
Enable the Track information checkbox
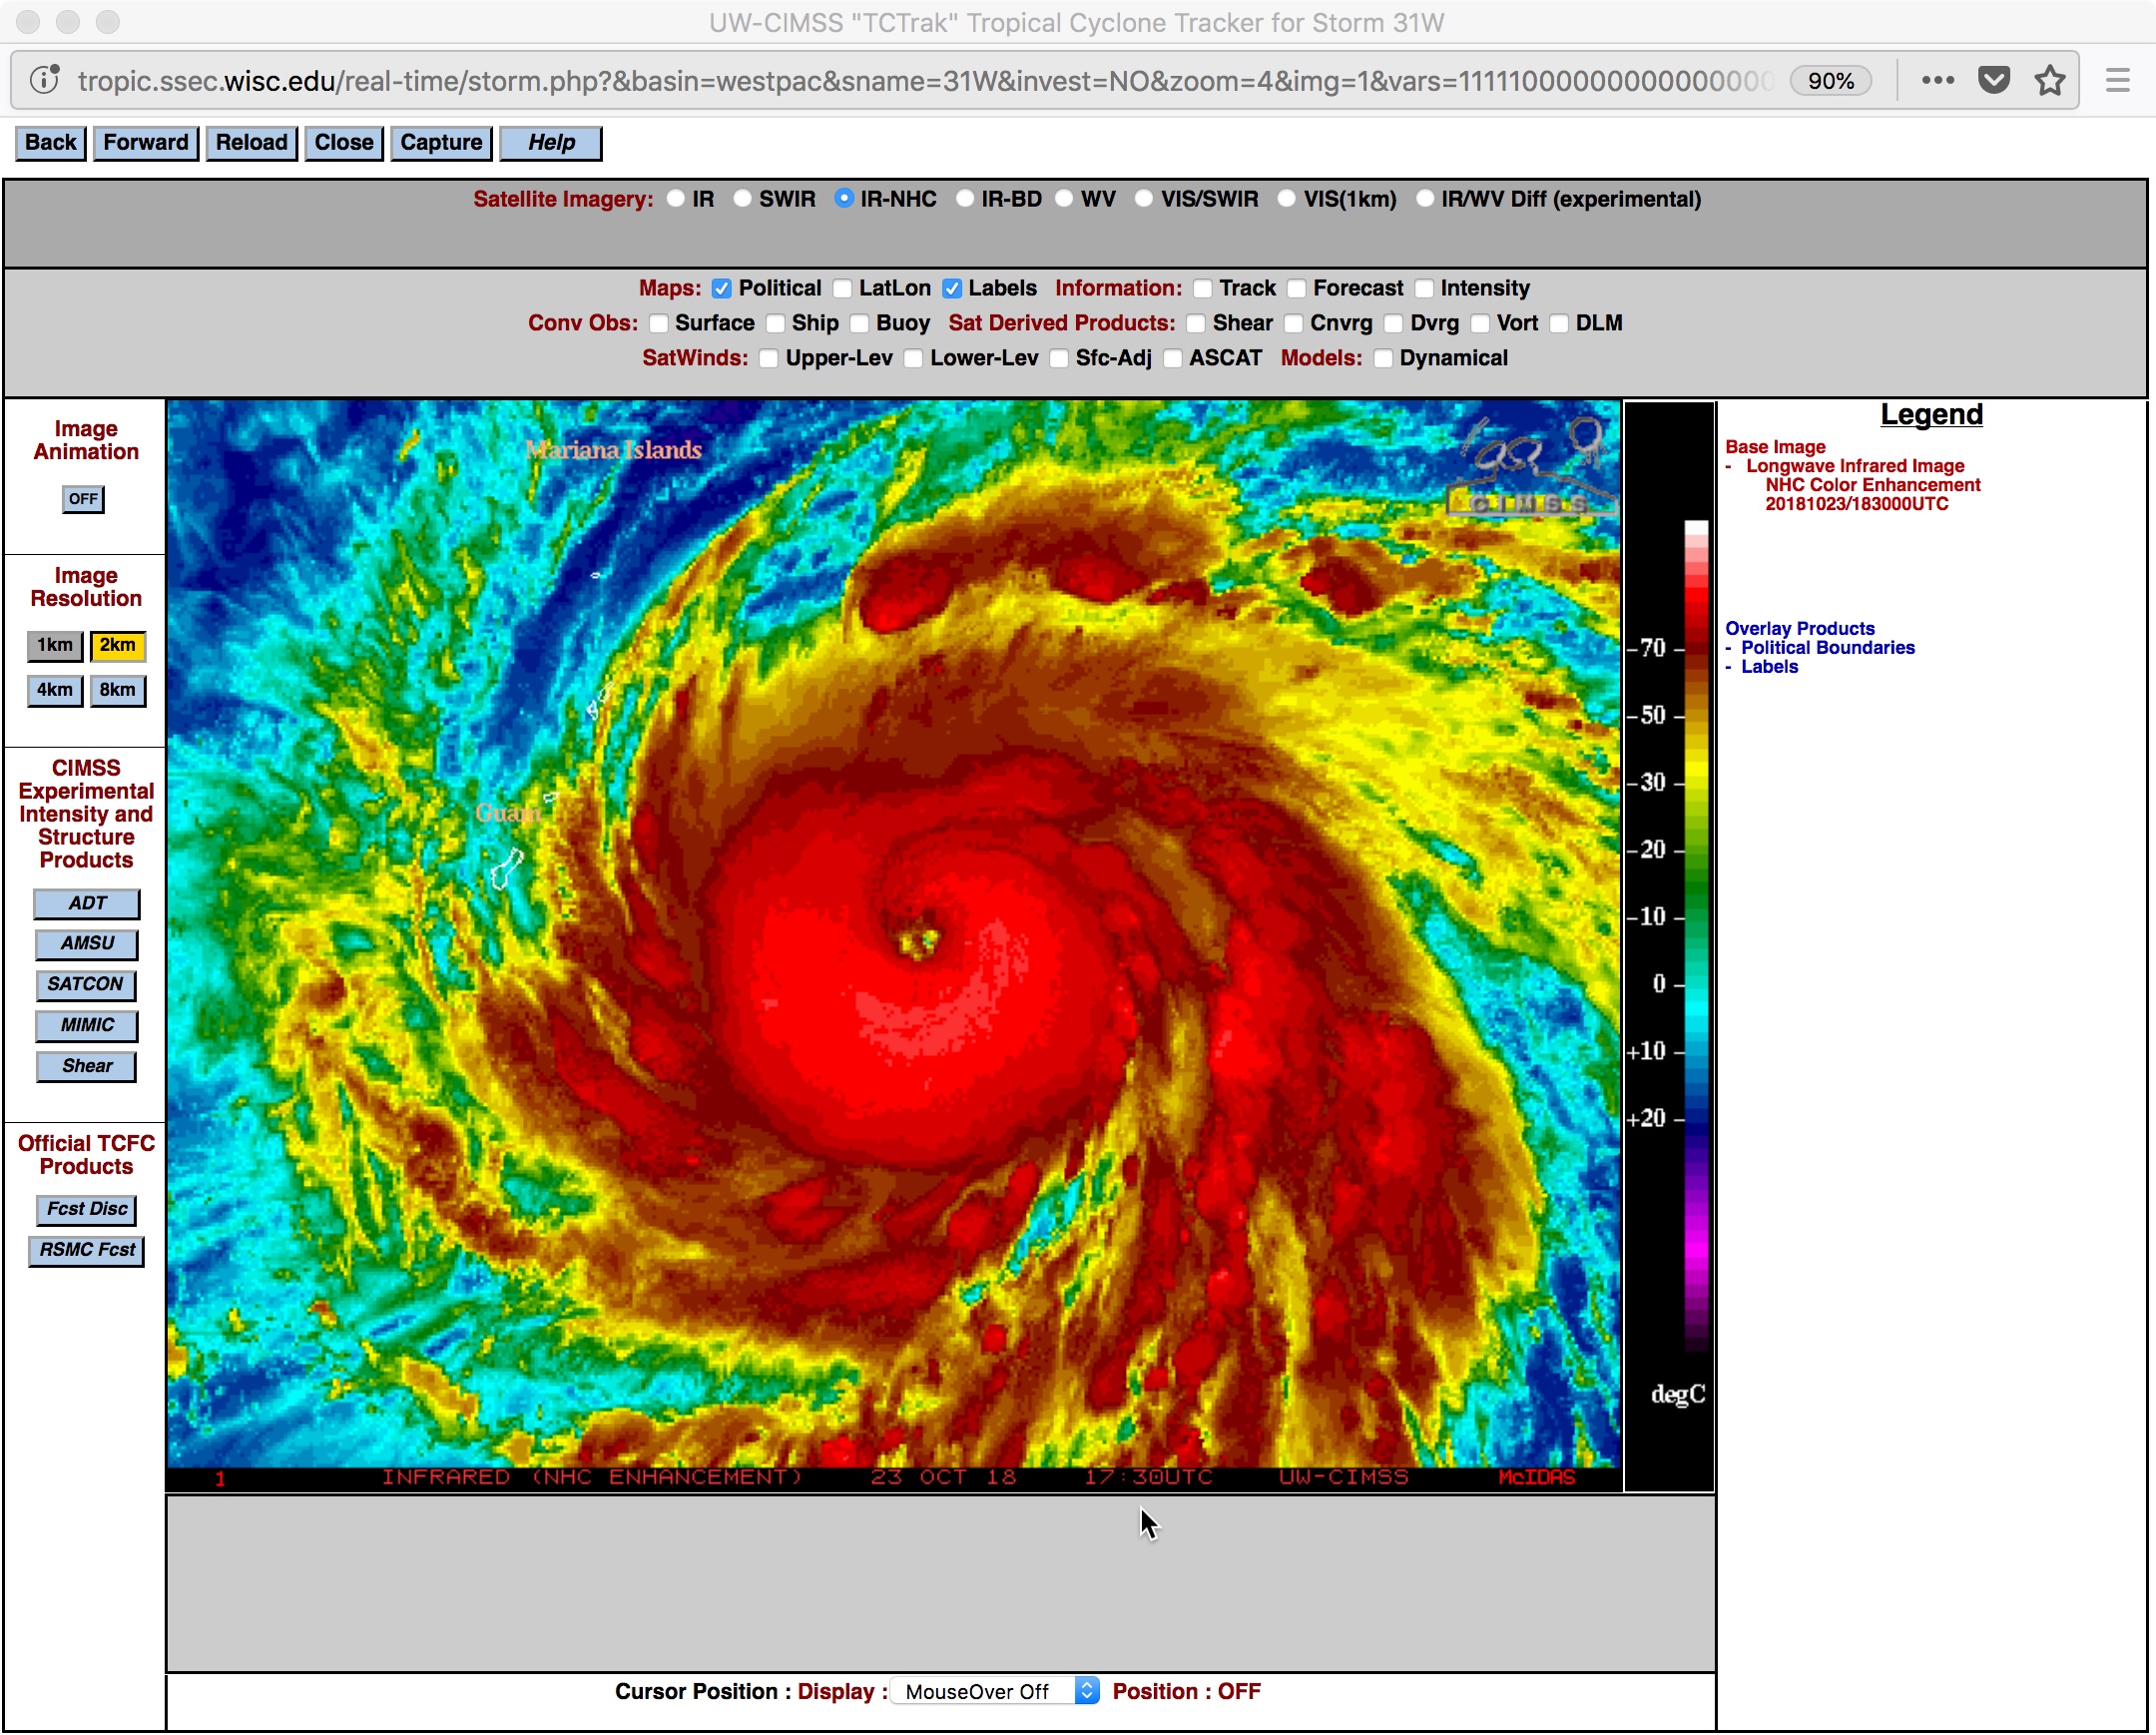point(1203,289)
